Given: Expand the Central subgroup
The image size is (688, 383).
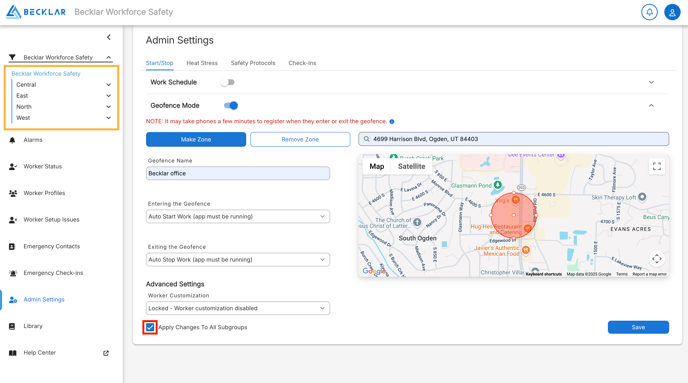Looking at the screenshot, I should coord(108,85).
